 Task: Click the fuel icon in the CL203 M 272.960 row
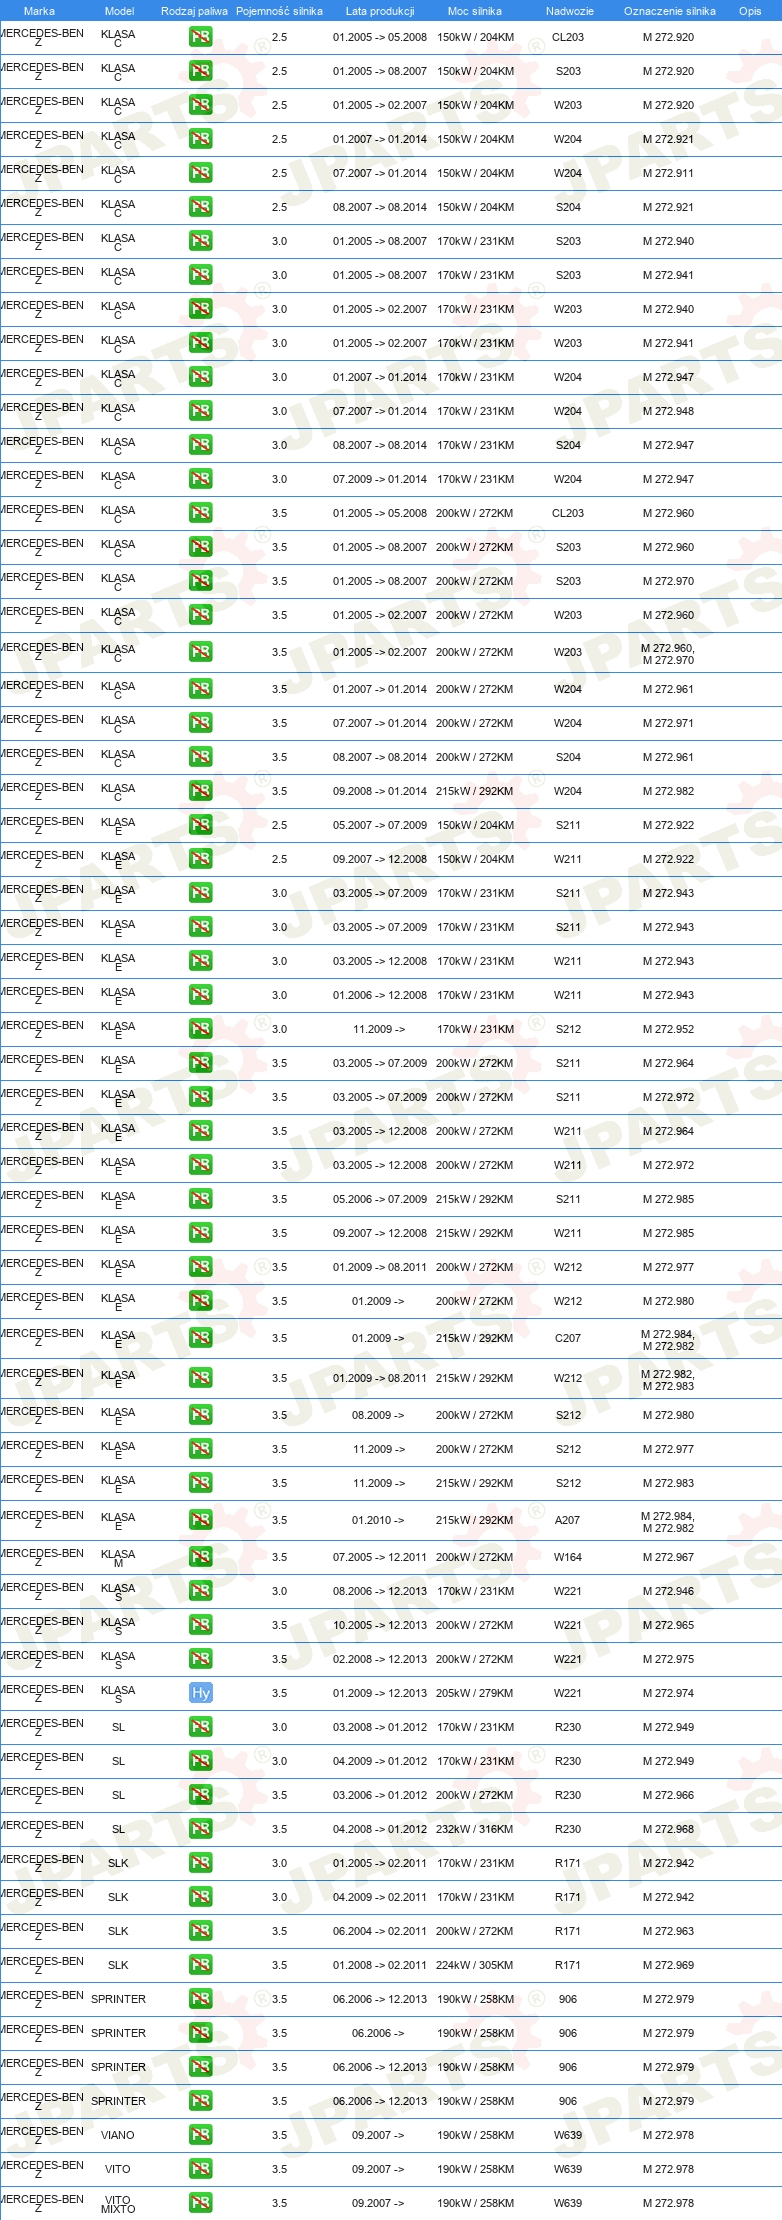(200, 513)
